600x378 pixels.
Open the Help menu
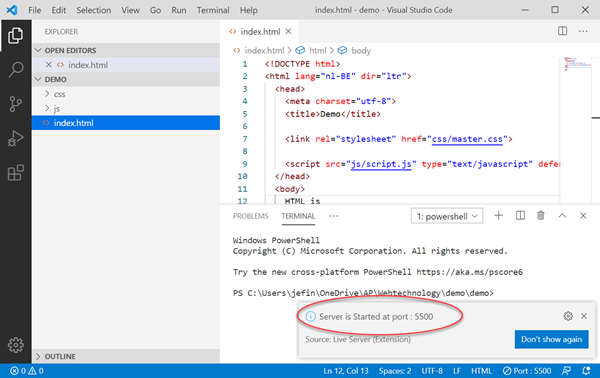click(x=249, y=10)
